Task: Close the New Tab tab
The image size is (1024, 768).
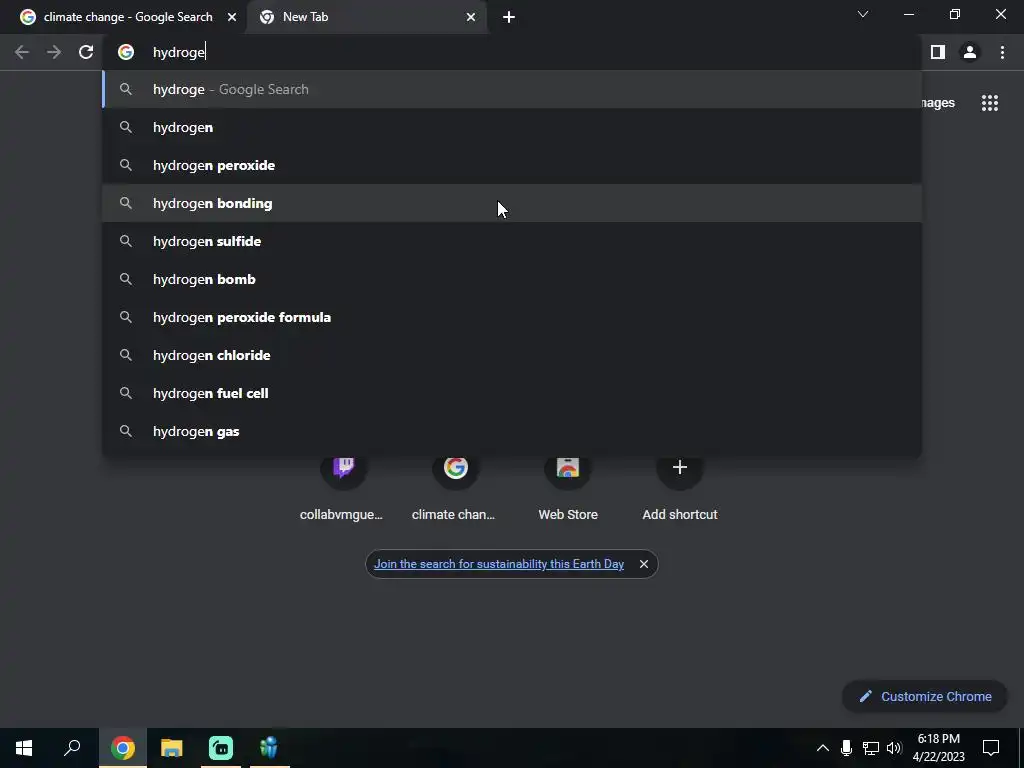Action: click(471, 17)
